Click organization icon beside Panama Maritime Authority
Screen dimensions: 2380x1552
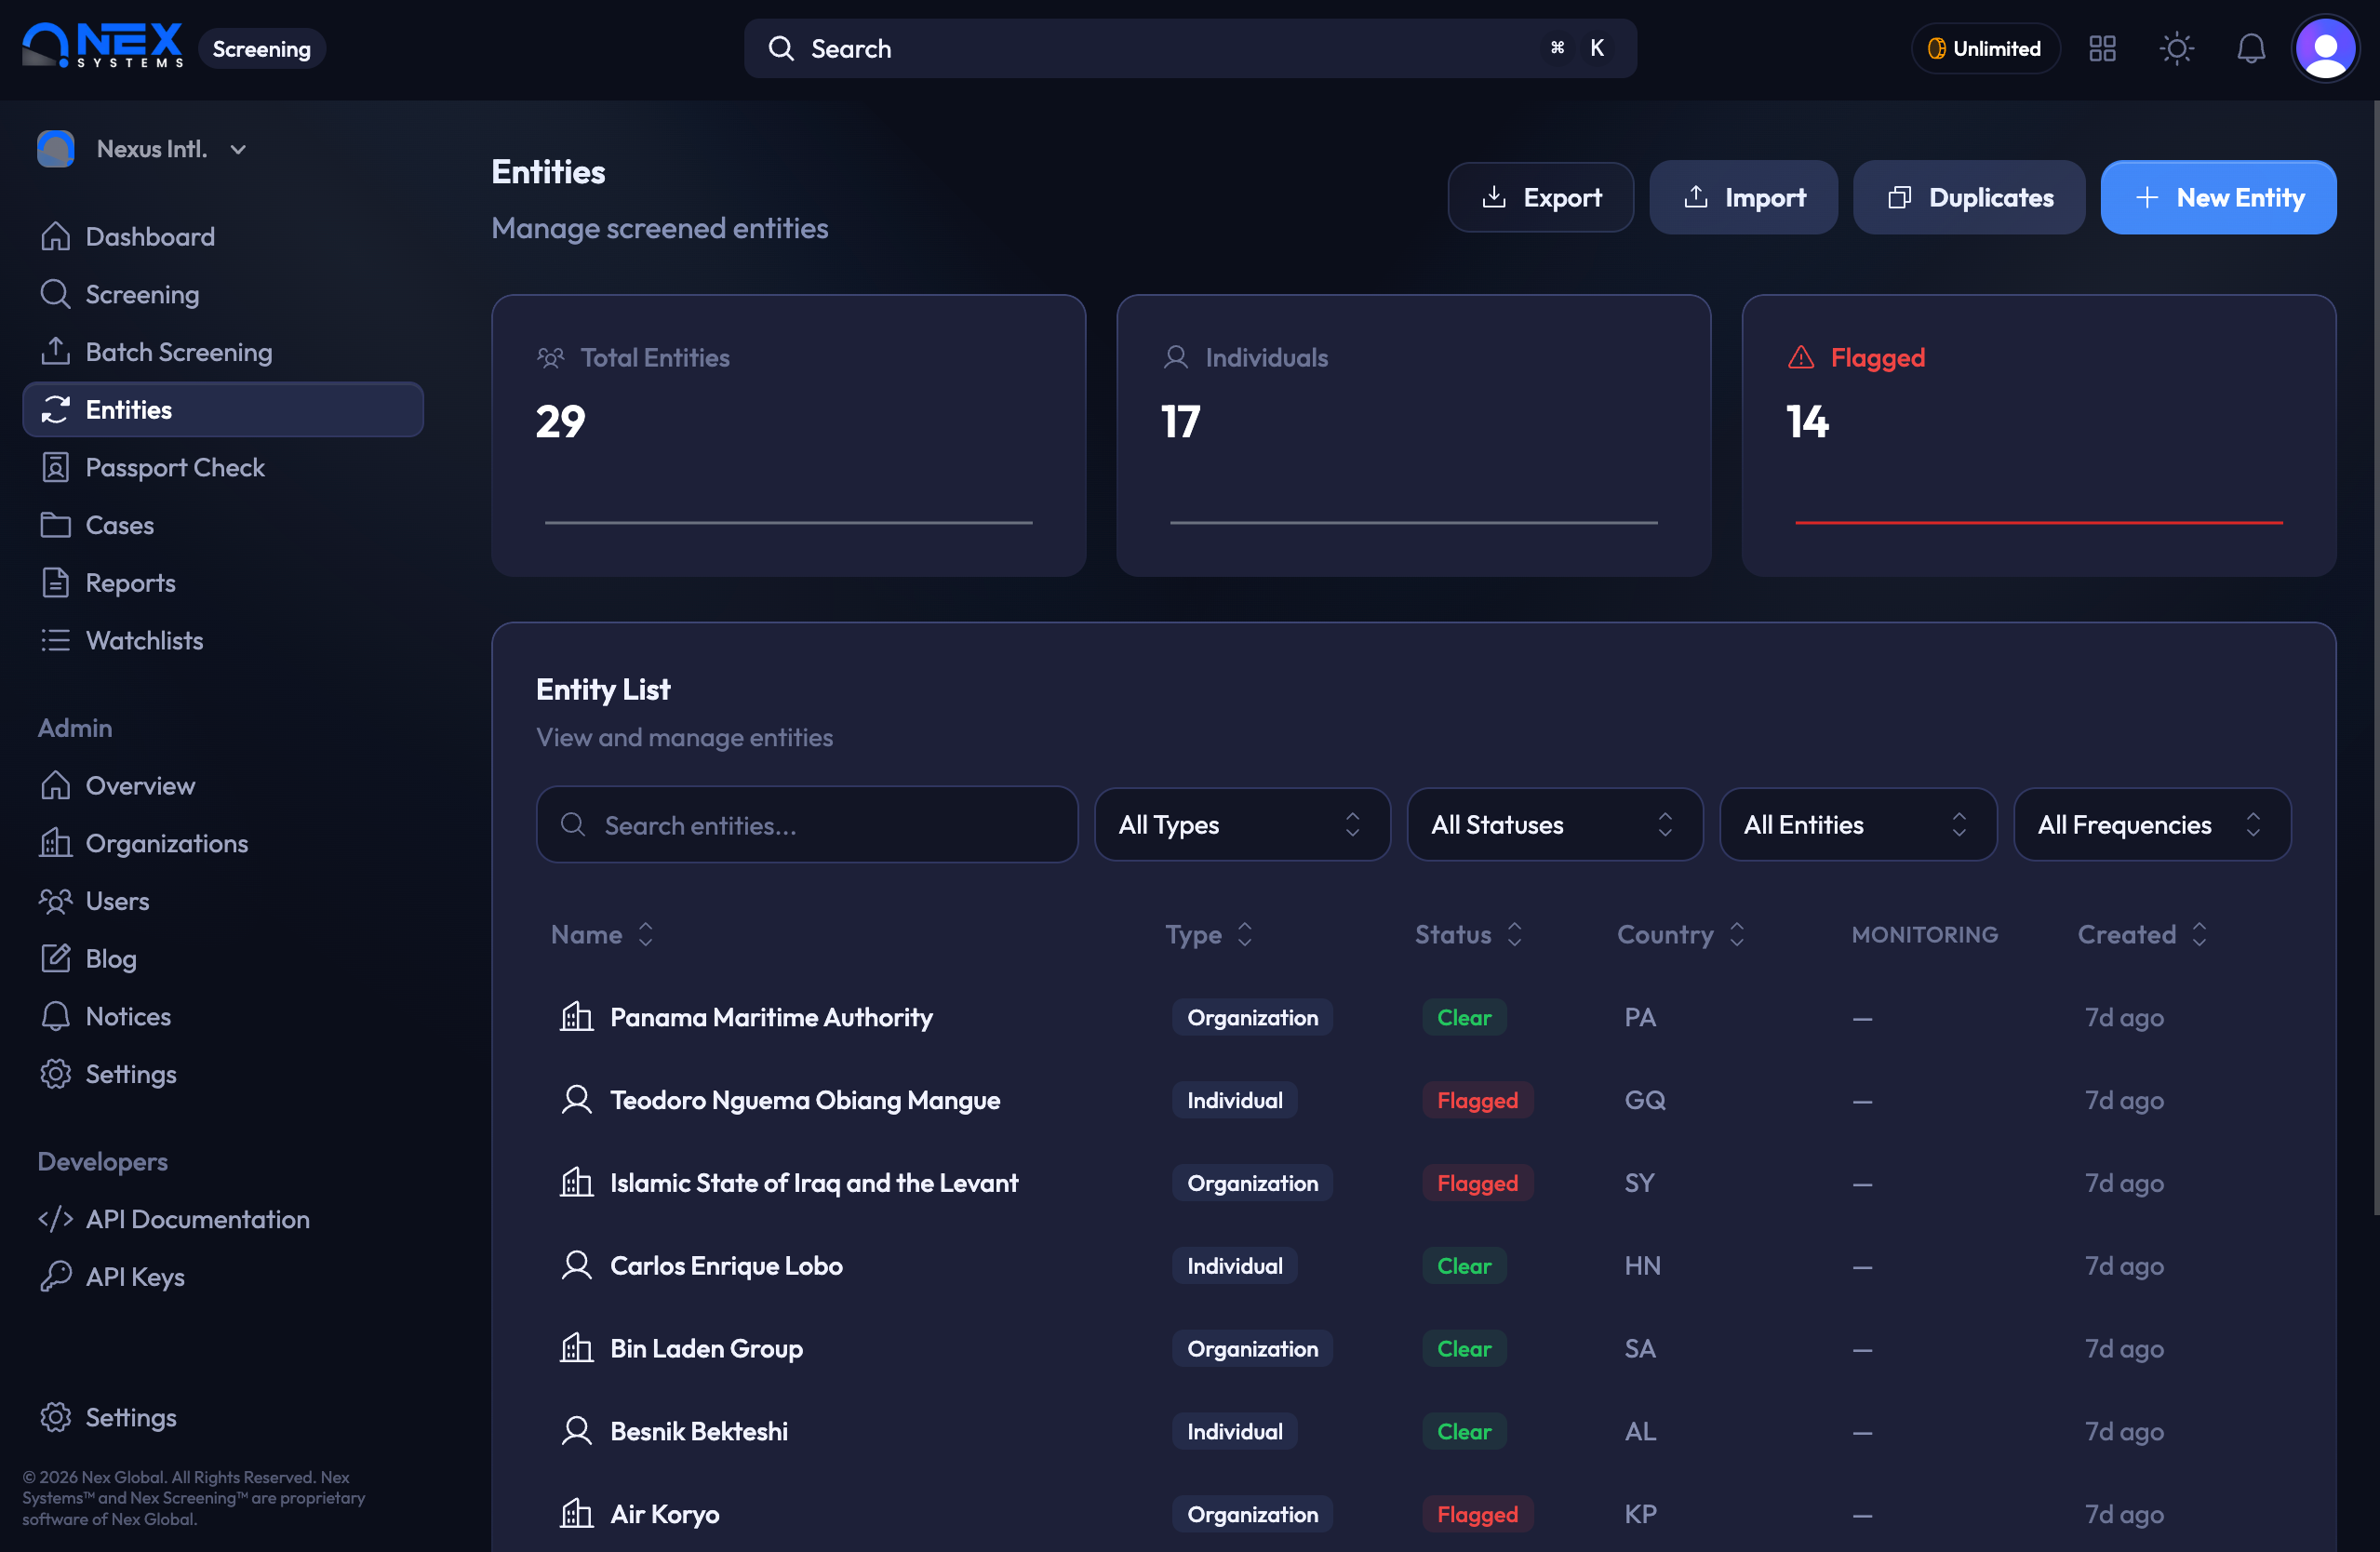(577, 1017)
